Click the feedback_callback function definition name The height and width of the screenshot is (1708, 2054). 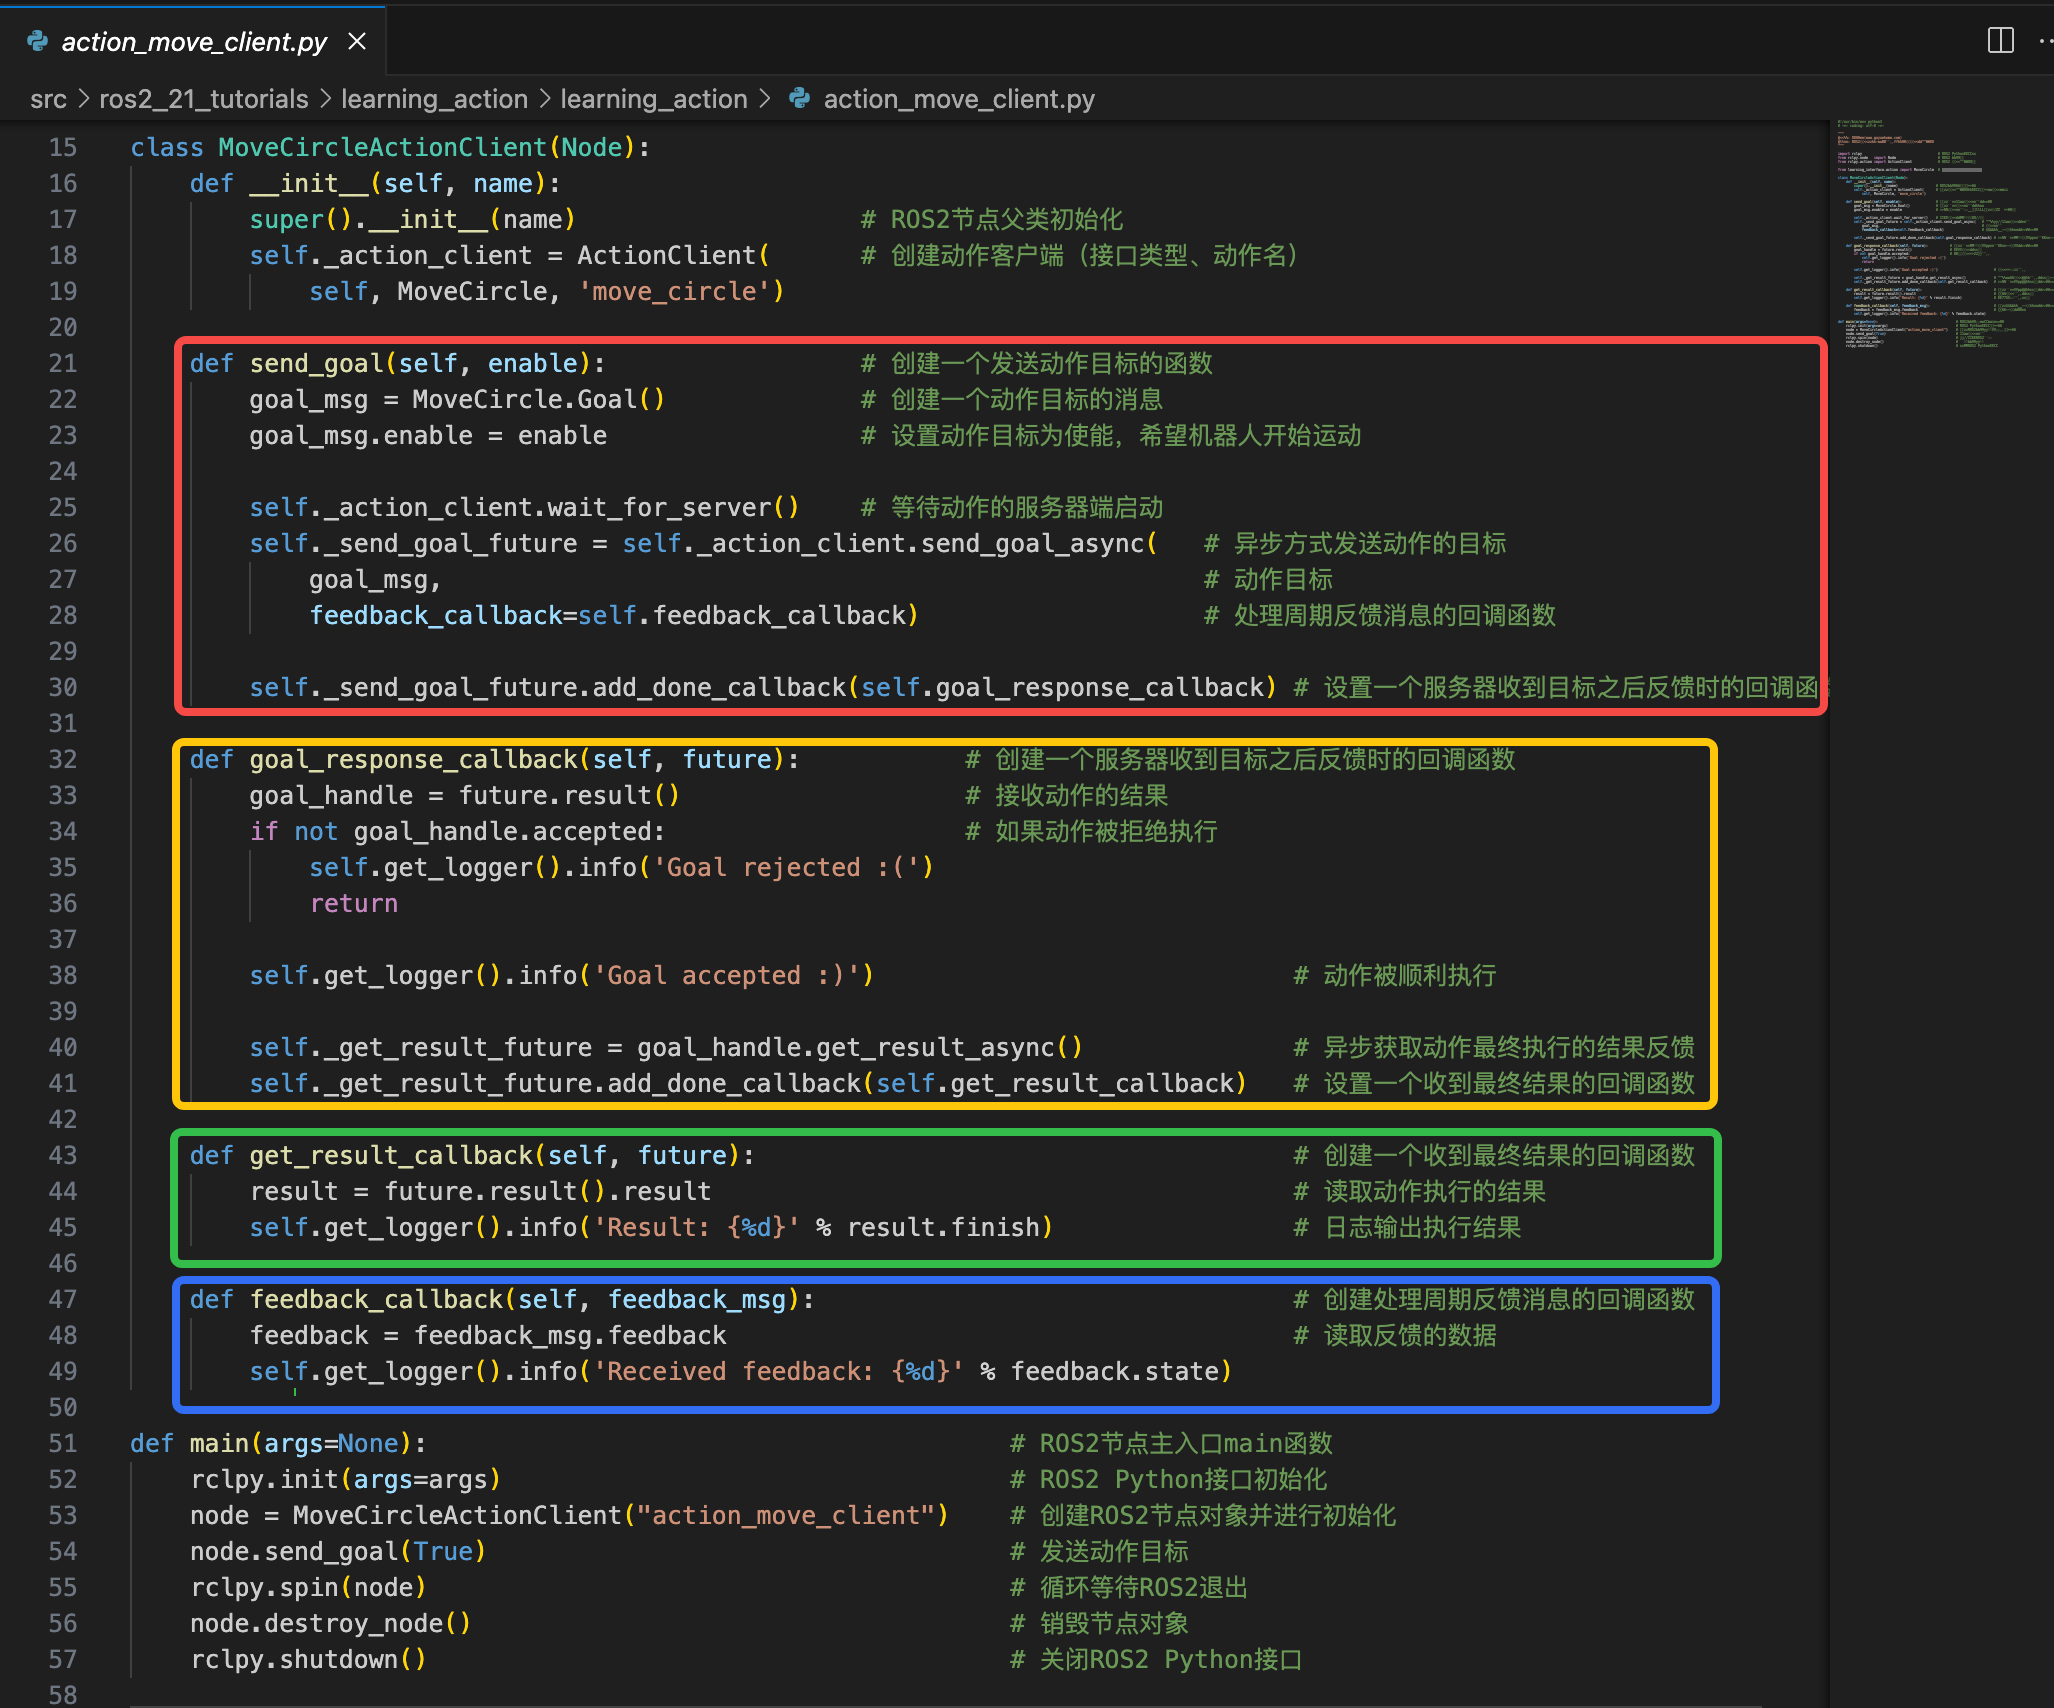point(376,1299)
